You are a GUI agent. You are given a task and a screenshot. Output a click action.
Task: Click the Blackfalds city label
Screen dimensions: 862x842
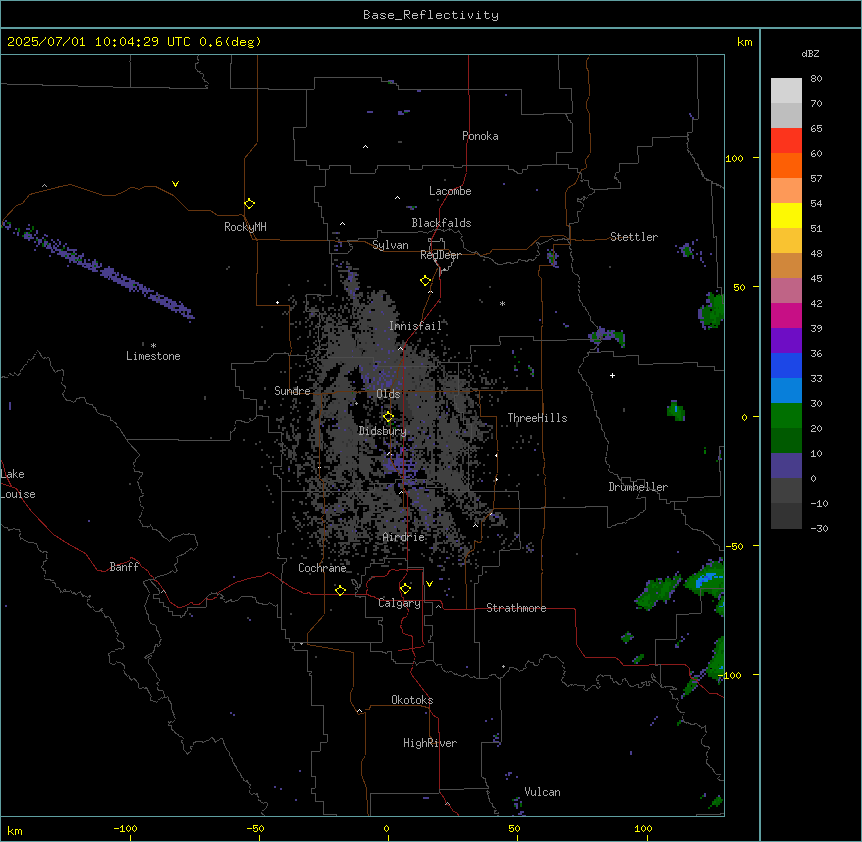441,223
